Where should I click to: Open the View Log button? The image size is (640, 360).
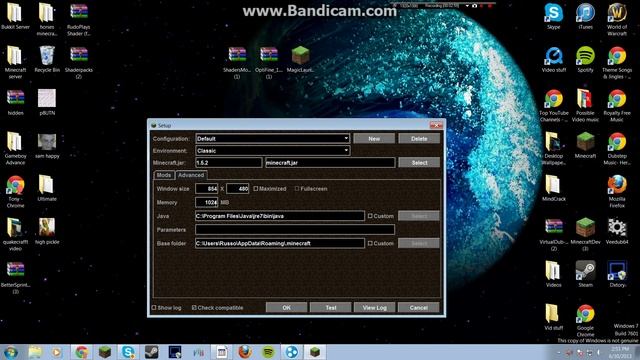[x=375, y=307]
